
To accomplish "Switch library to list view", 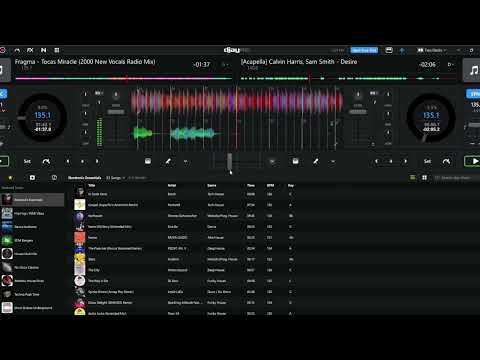I will click(x=412, y=178).
